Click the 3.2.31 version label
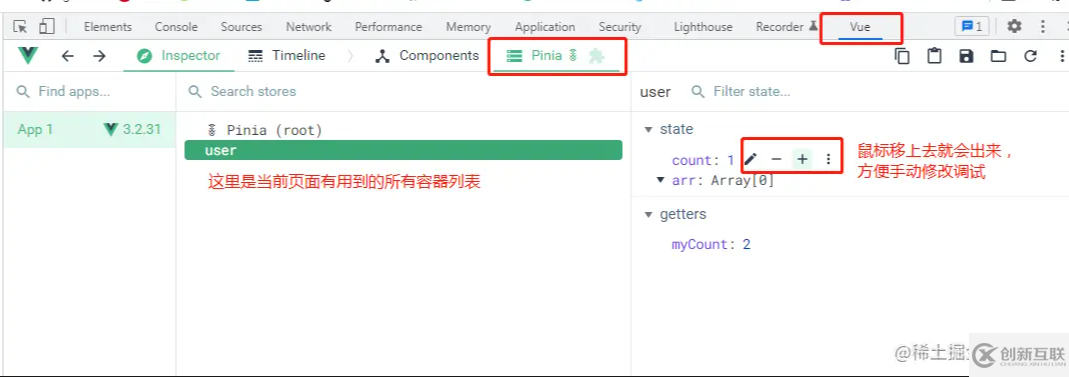This screenshot has height=377, width=1069. tap(141, 129)
